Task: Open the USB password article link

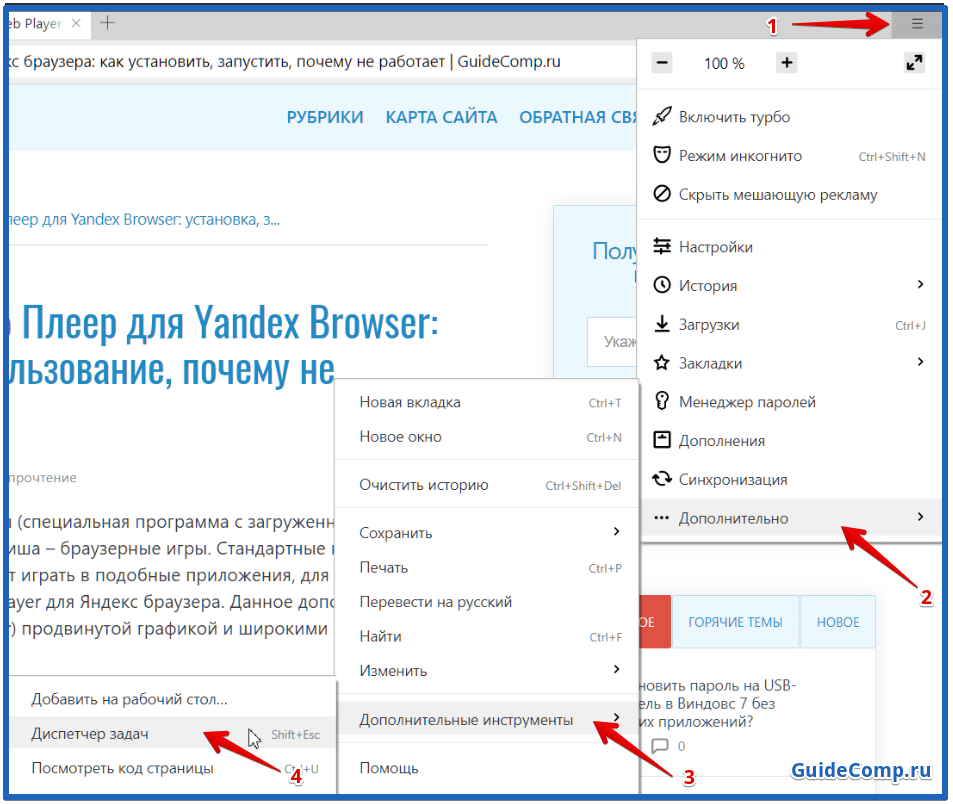Action: tap(717, 704)
